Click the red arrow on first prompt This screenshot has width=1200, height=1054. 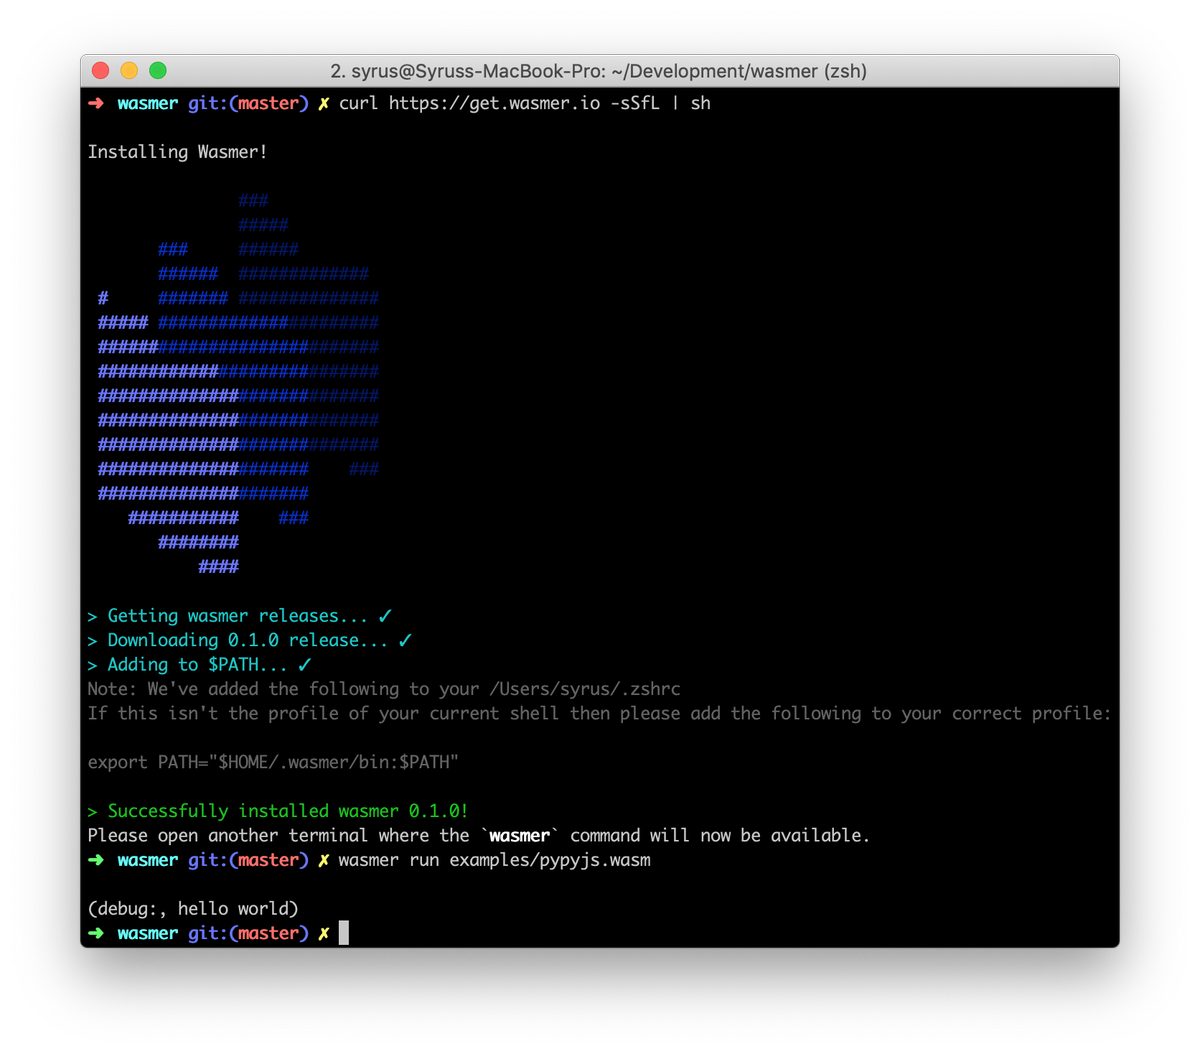96,103
